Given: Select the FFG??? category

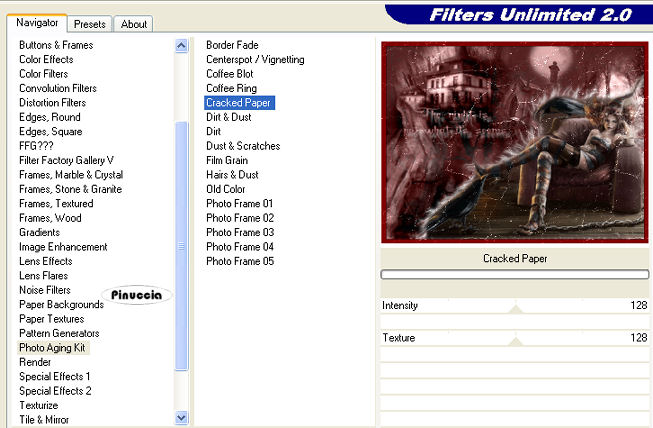Looking at the screenshot, I should [x=36, y=146].
